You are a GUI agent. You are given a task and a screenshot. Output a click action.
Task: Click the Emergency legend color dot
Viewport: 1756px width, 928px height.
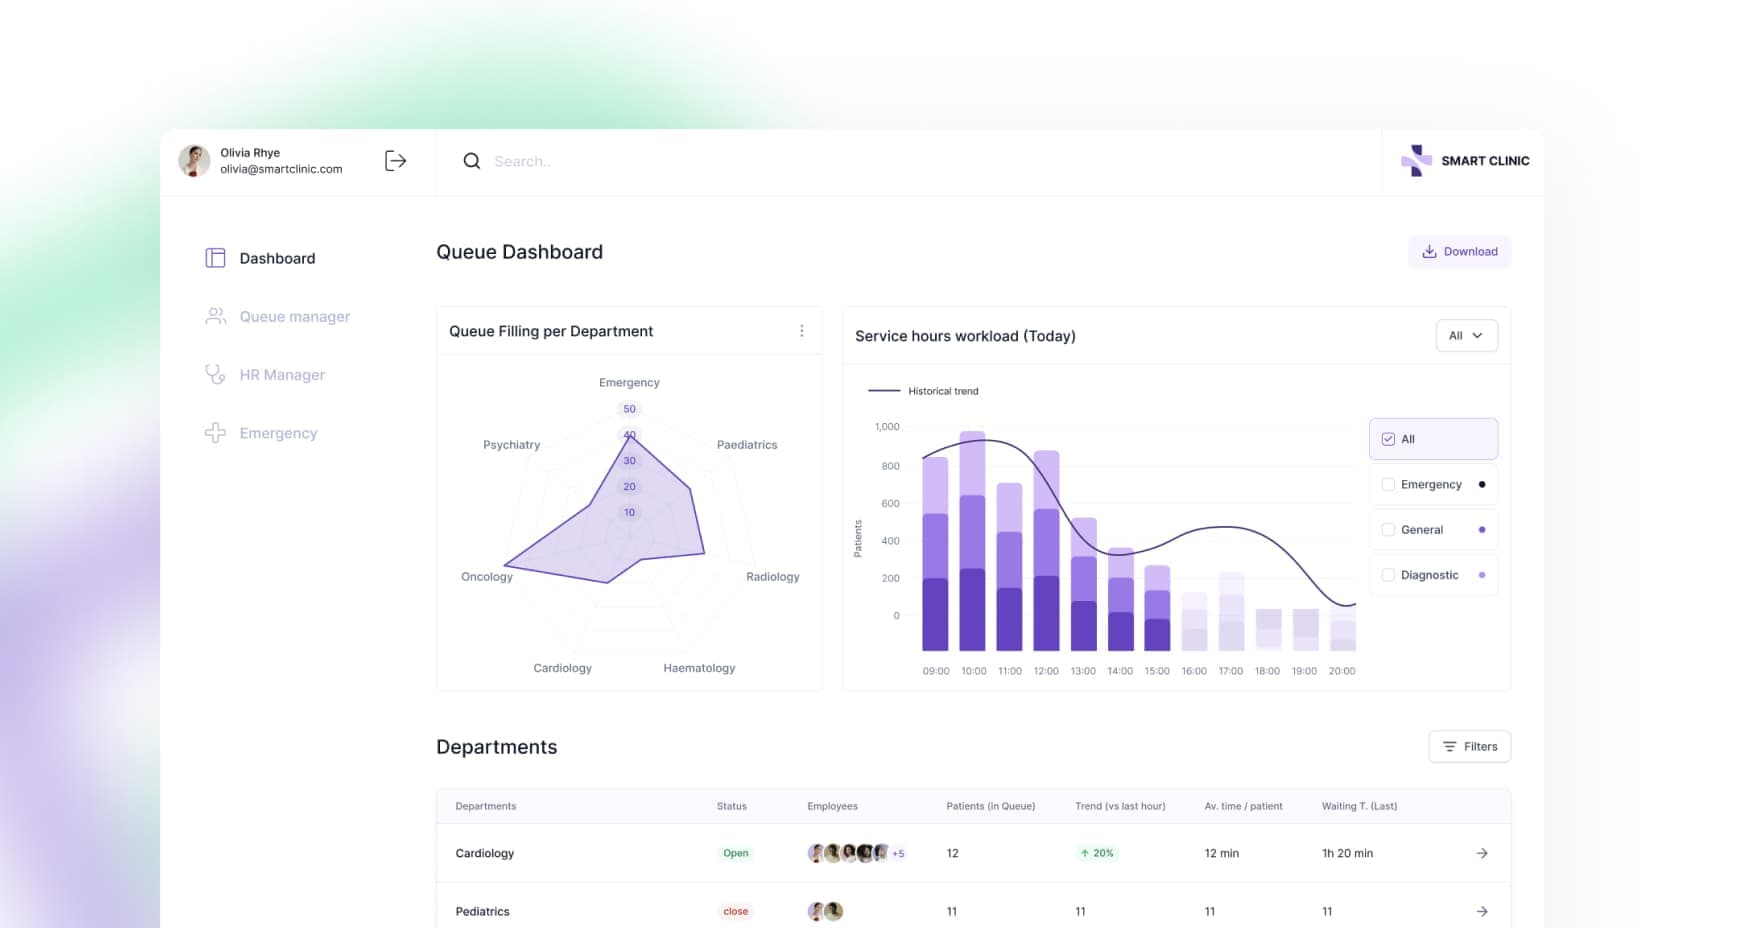(x=1481, y=484)
